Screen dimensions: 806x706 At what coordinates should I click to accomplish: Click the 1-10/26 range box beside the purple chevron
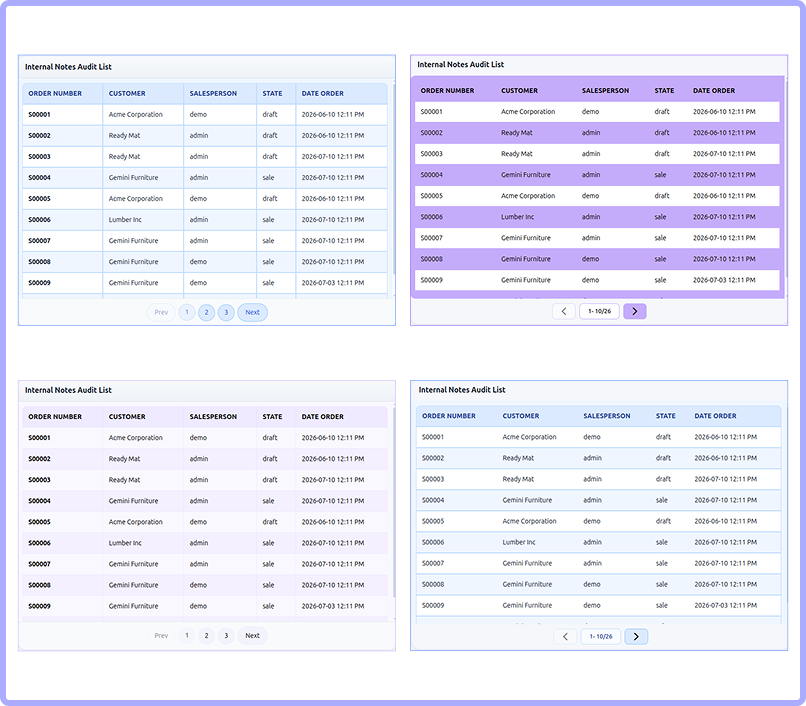[x=599, y=311]
